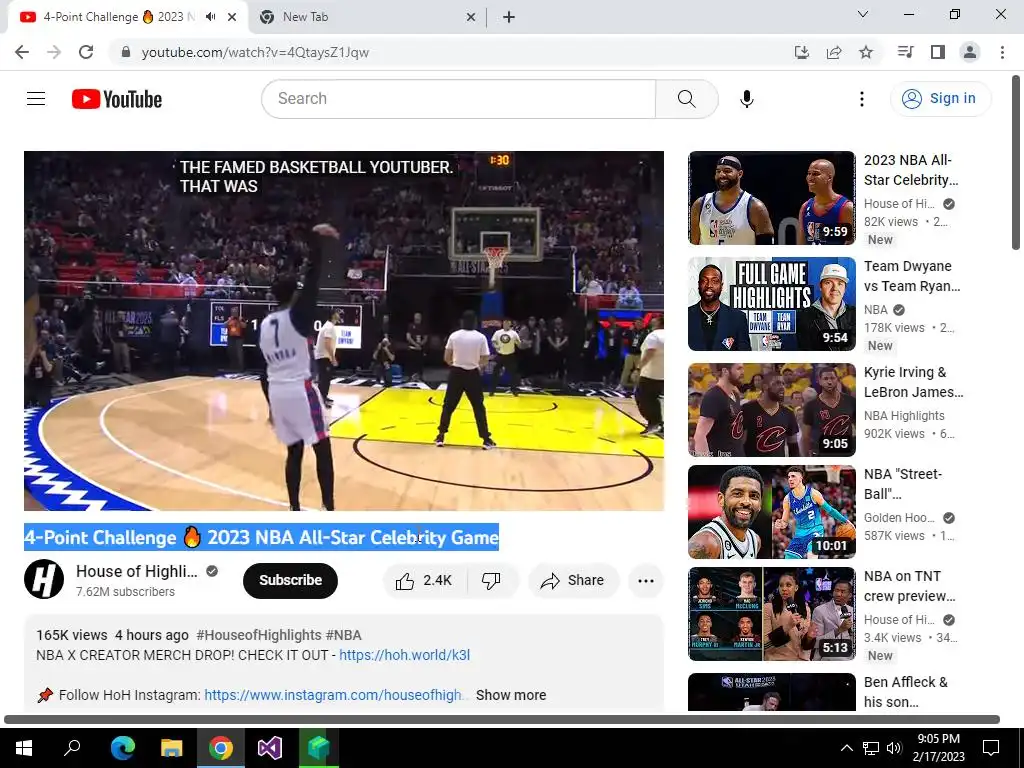Subscribe to House of Highlights
The height and width of the screenshot is (768, 1024).
[x=290, y=581]
